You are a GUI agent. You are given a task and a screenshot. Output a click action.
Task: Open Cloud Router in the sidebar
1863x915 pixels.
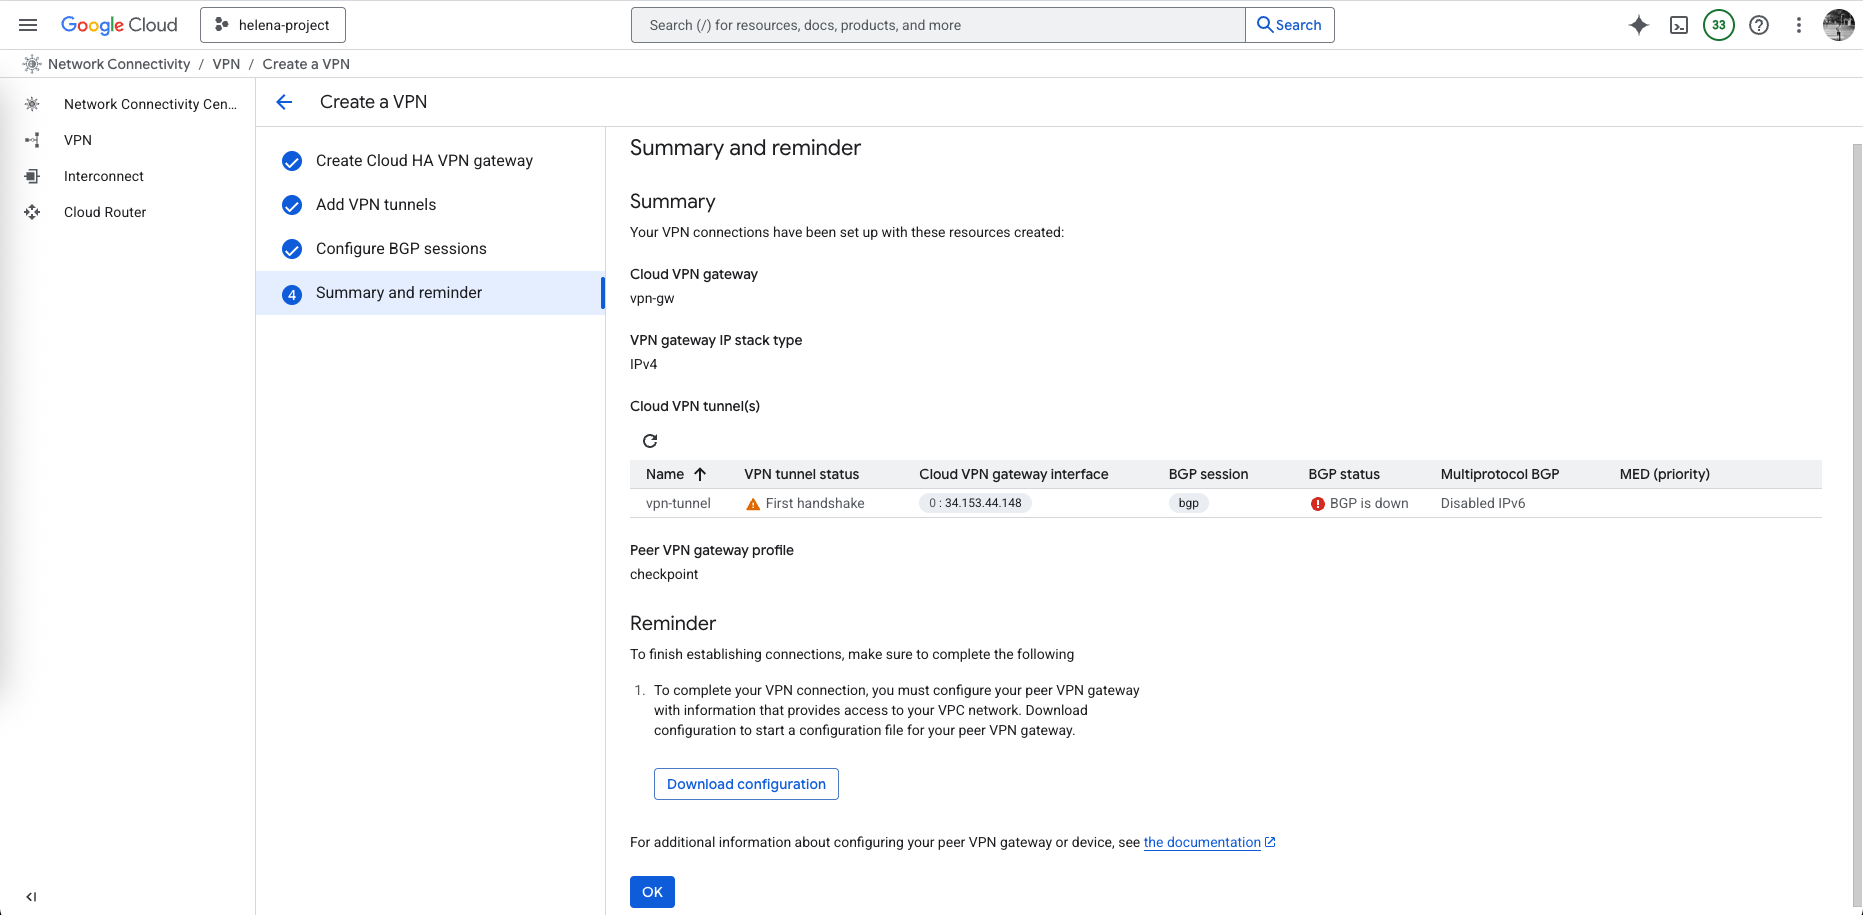[105, 212]
